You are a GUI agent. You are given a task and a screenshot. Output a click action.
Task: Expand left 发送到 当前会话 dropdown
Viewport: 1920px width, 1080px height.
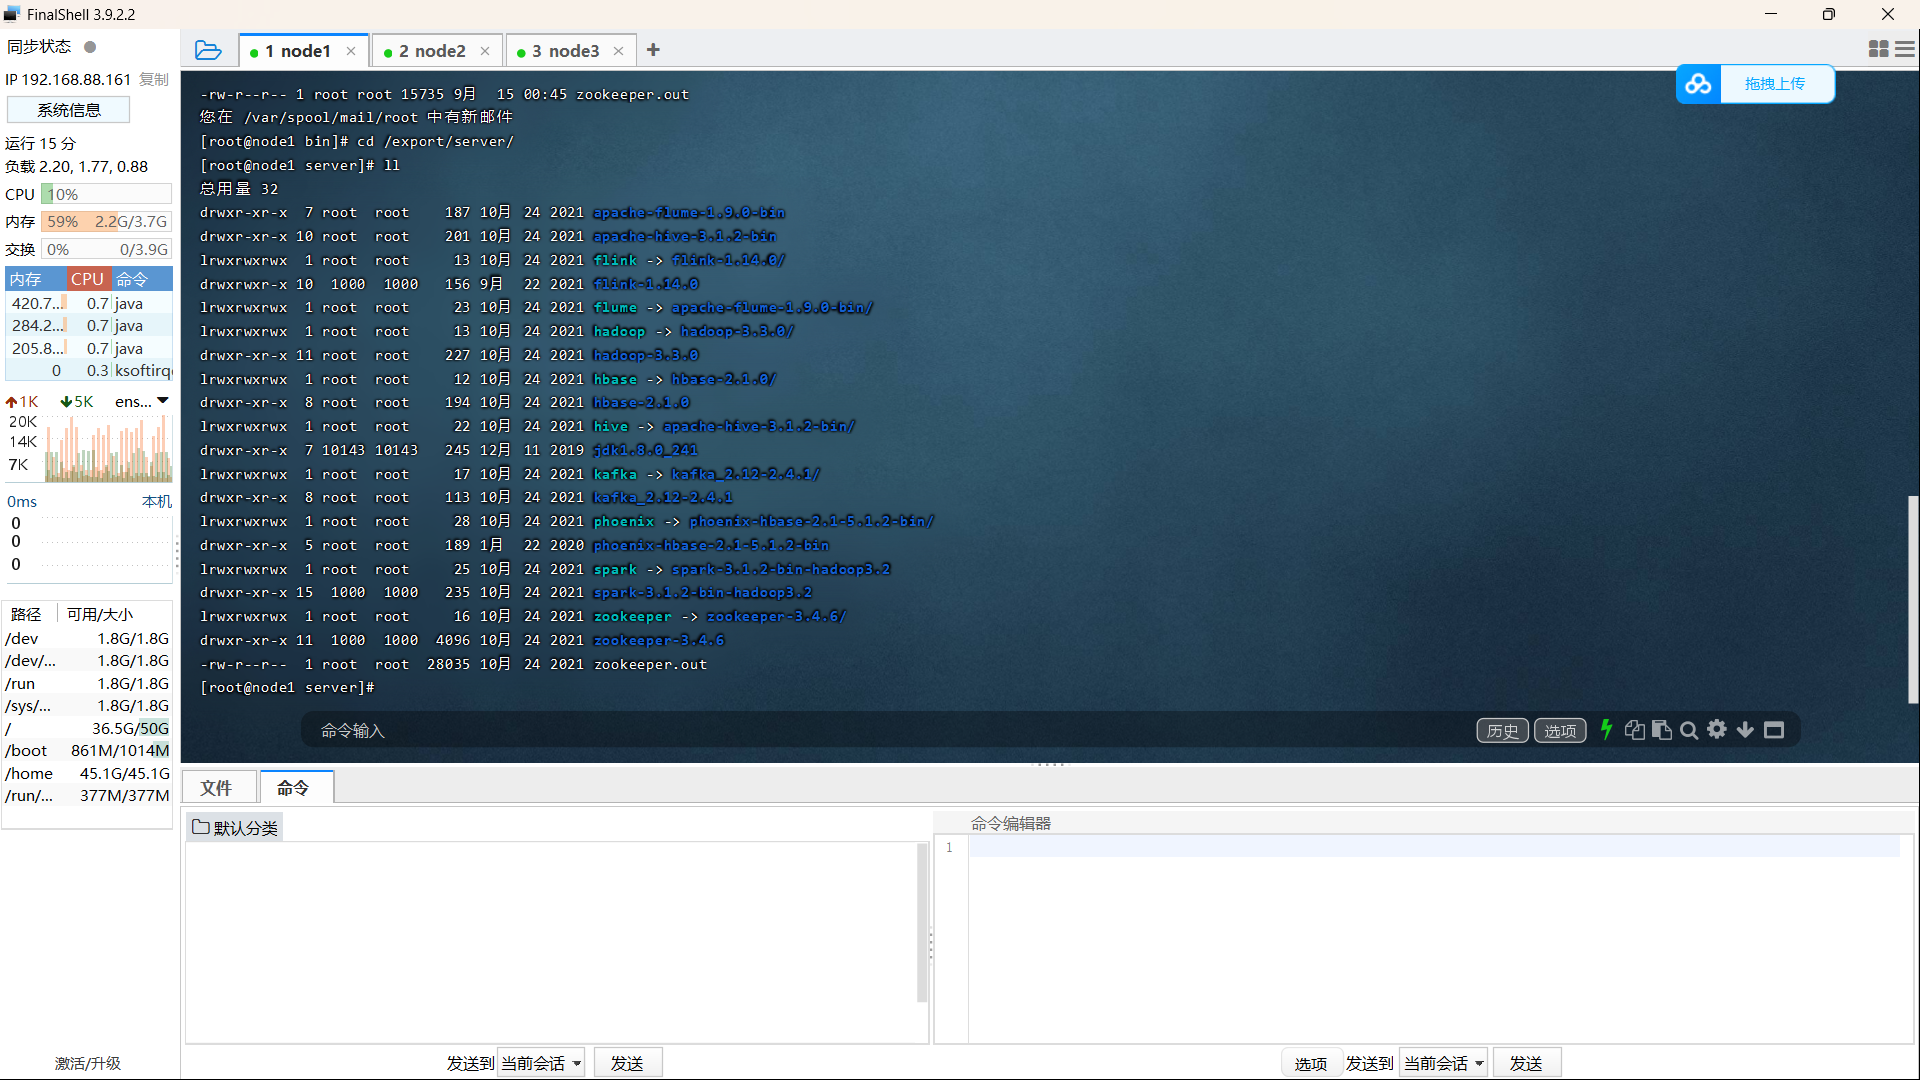tap(541, 1063)
